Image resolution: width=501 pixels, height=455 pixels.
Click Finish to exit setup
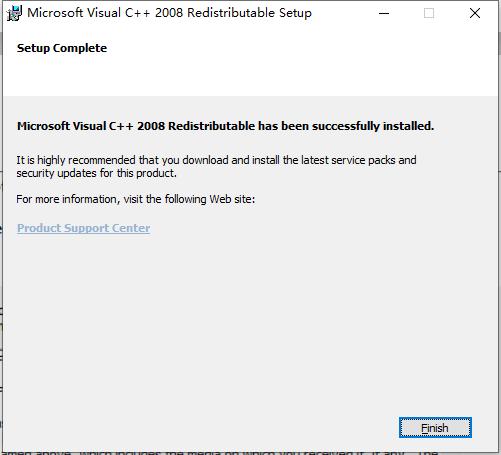pyautogui.click(x=435, y=428)
